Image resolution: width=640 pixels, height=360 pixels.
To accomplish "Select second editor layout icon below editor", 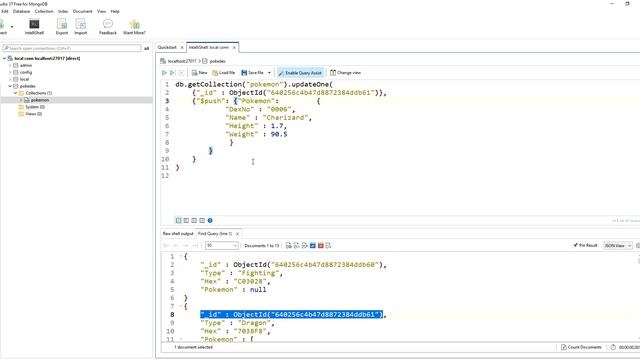I will click(x=186, y=220).
